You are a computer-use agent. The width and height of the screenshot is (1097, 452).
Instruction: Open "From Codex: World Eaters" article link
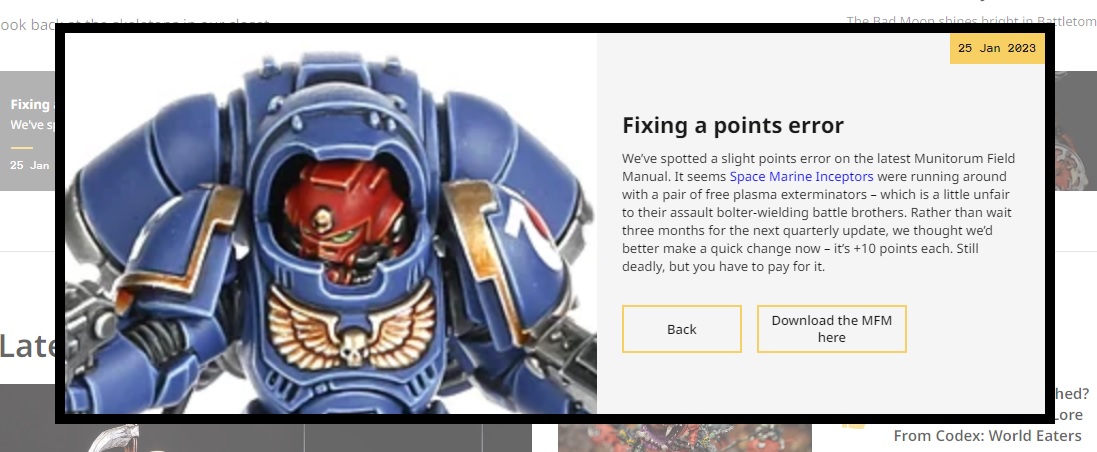pyautogui.click(x=987, y=436)
